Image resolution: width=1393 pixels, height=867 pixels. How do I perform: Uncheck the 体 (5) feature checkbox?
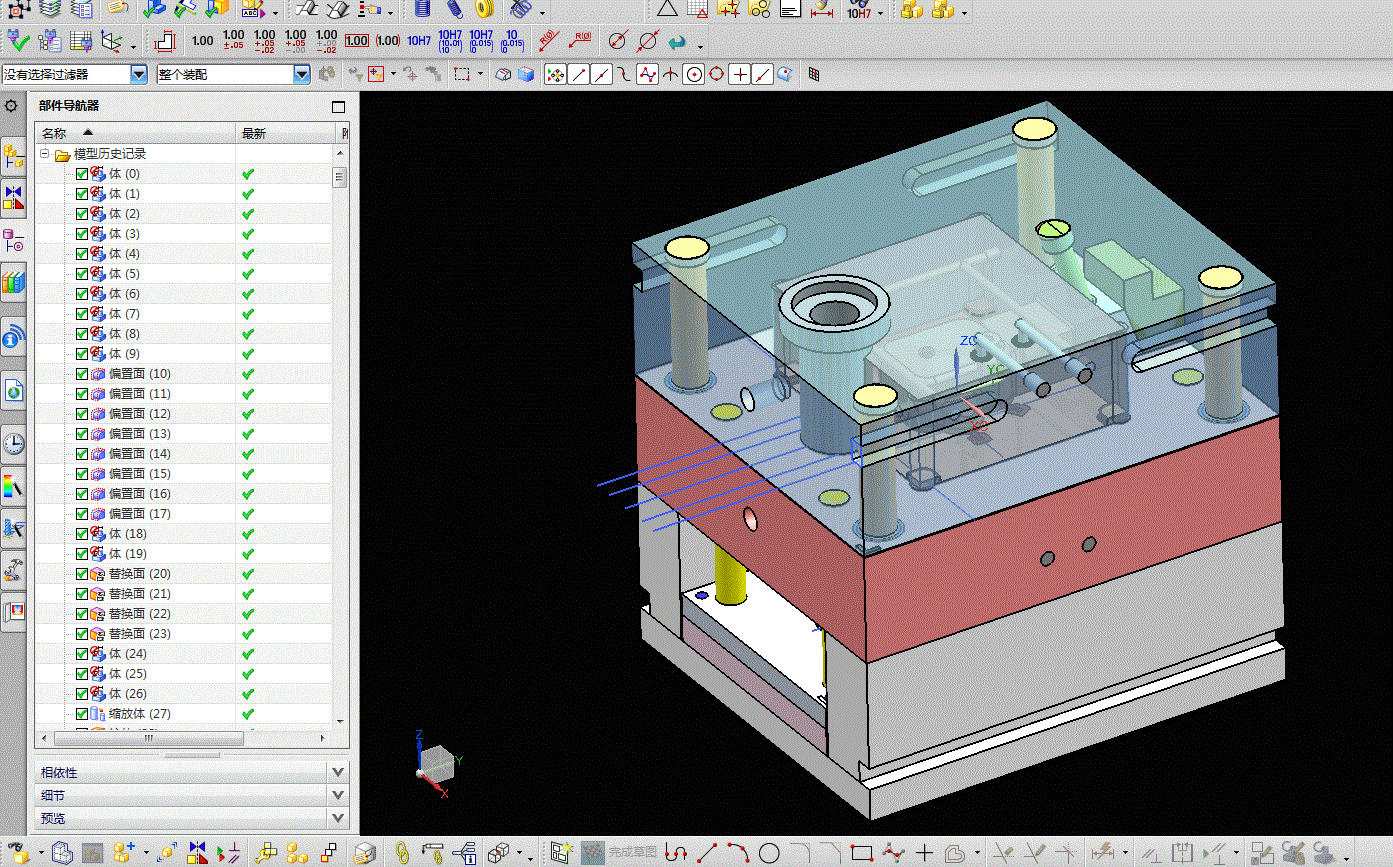tap(82, 274)
